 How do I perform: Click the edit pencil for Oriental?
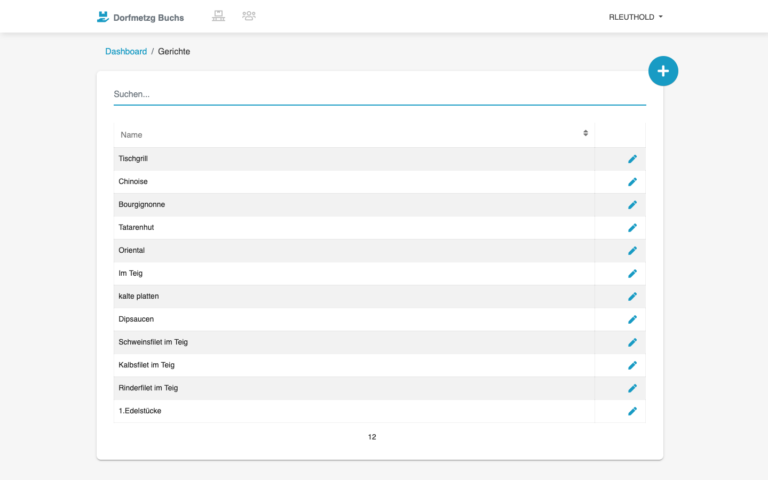tap(632, 251)
